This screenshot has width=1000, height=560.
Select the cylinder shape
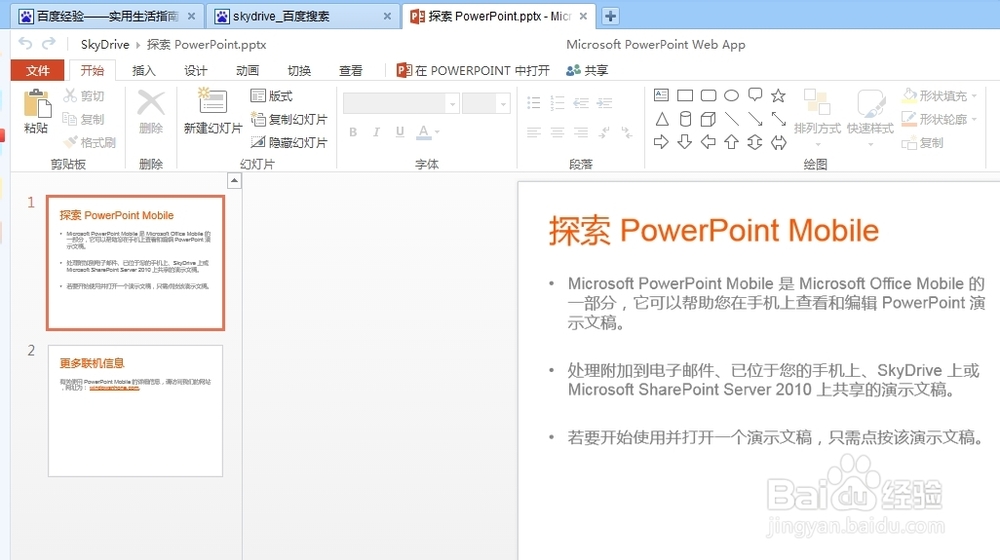pyautogui.click(x=685, y=119)
